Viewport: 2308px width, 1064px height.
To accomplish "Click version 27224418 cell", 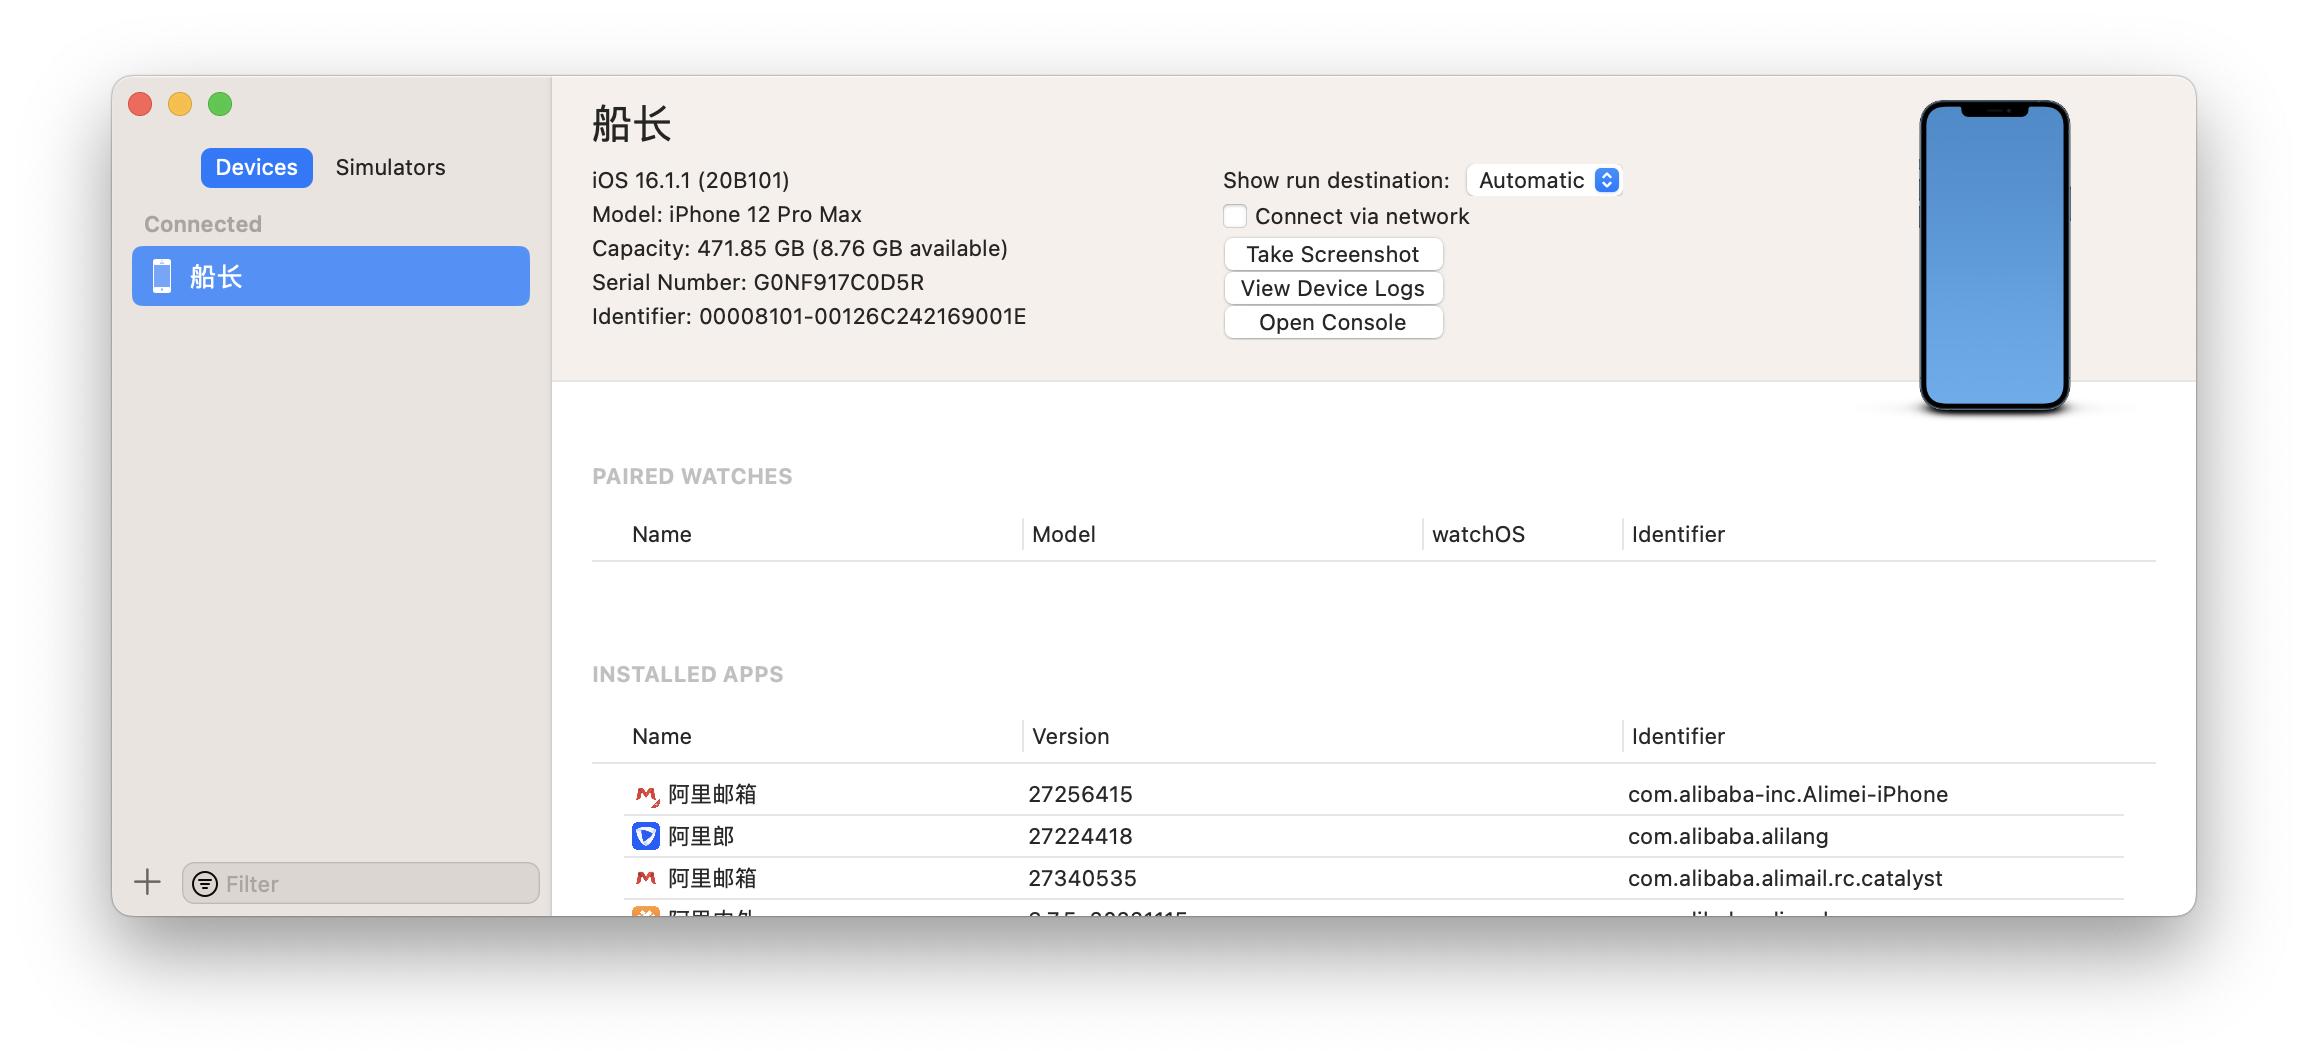I will [x=1080, y=836].
